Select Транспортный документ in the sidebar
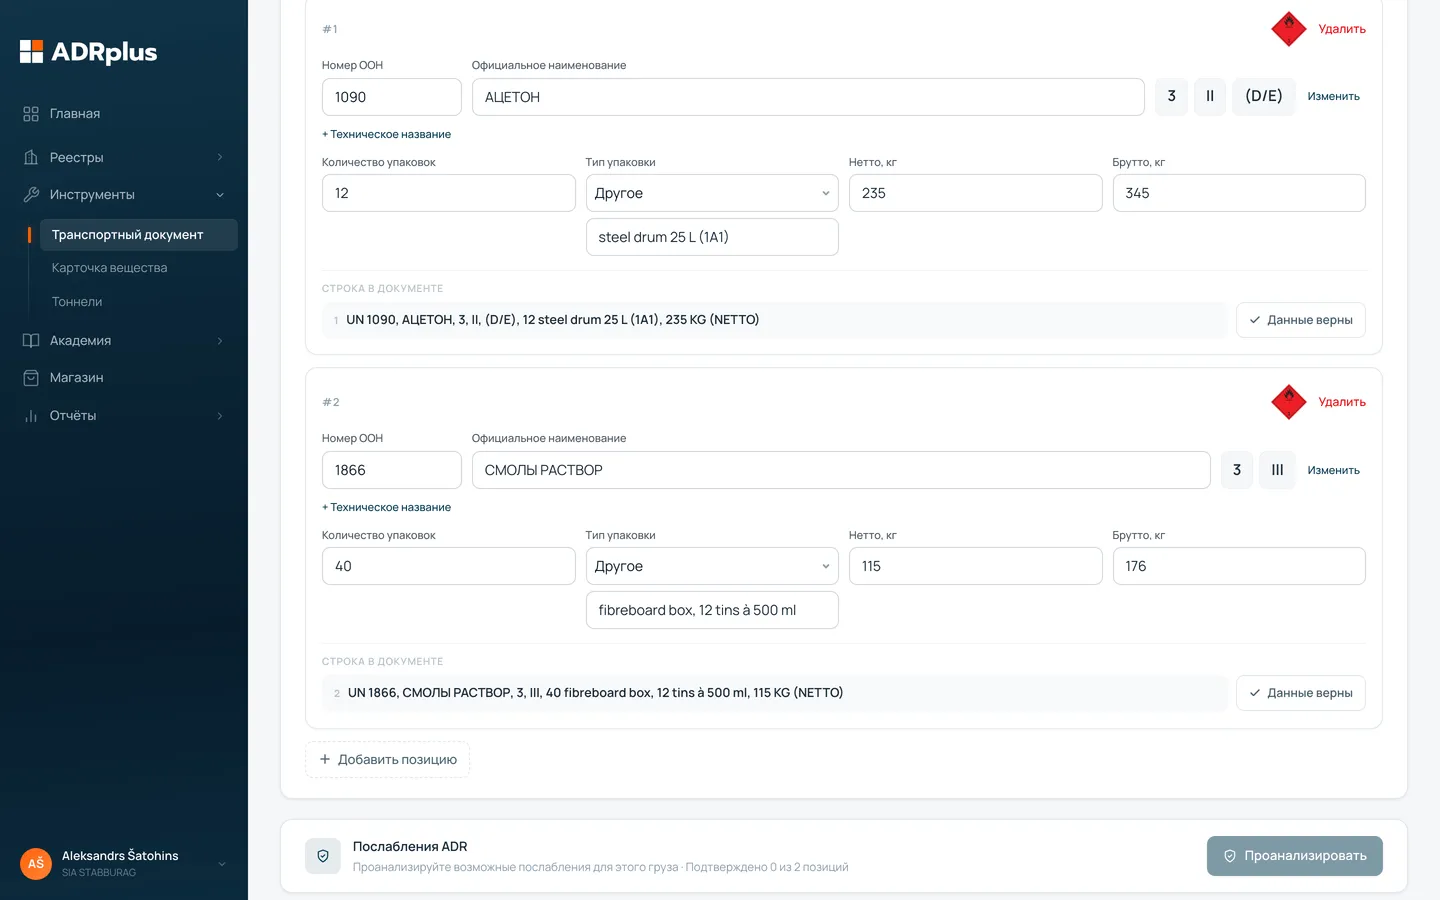The width and height of the screenshot is (1440, 900). click(138, 235)
